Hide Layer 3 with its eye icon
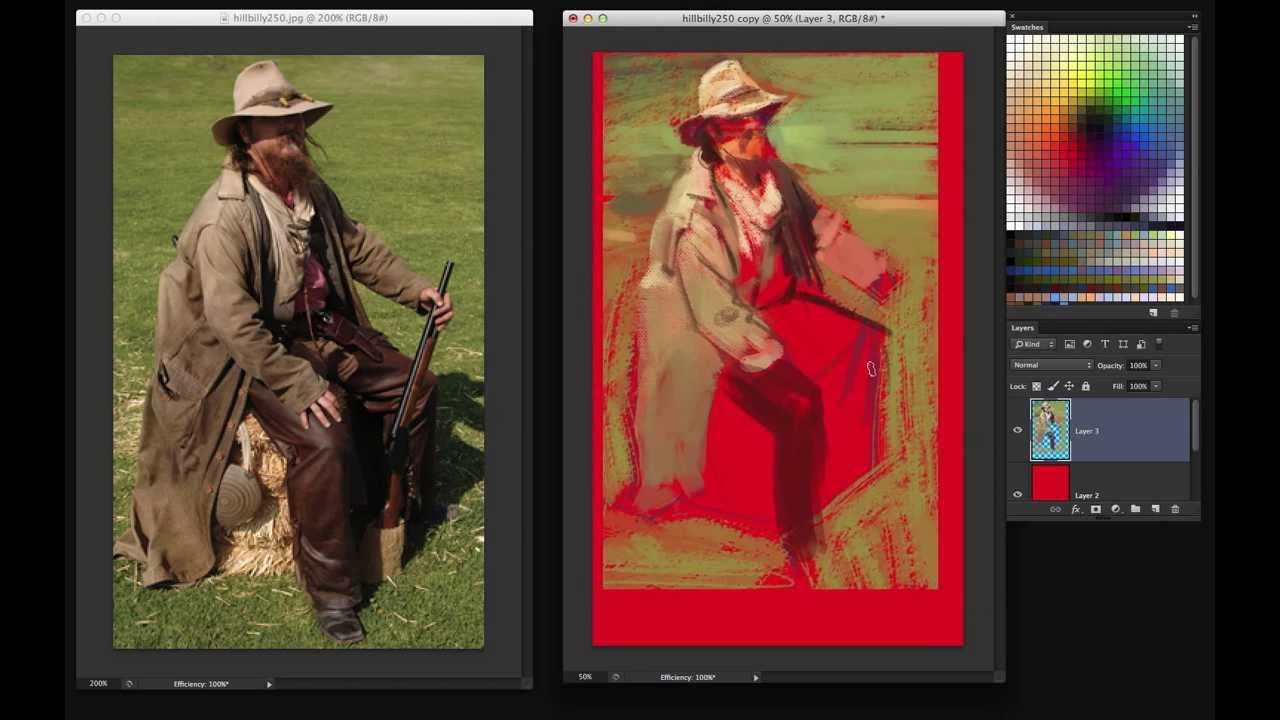Viewport: 1280px width, 720px height. pyautogui.click(x=1018, y=431)
